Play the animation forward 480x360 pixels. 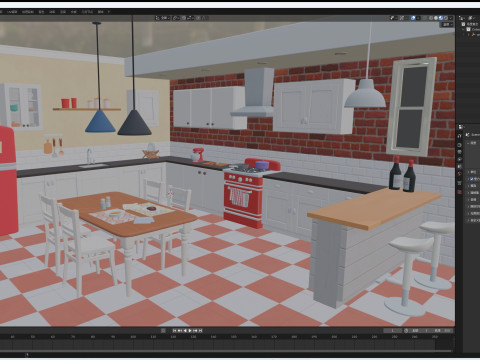pos(190,331)
